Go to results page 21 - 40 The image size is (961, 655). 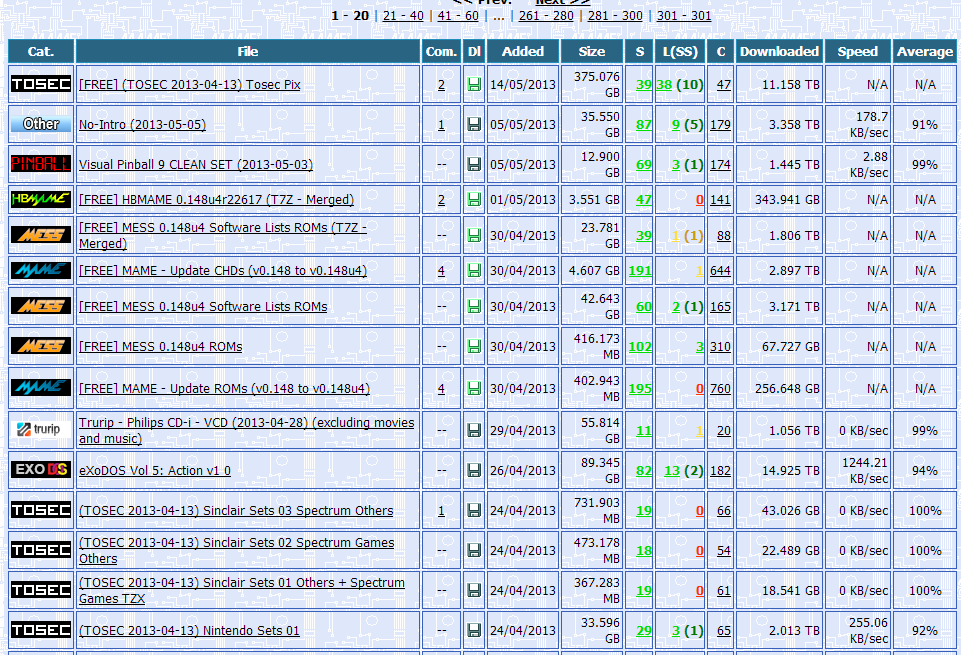point(403,16)
